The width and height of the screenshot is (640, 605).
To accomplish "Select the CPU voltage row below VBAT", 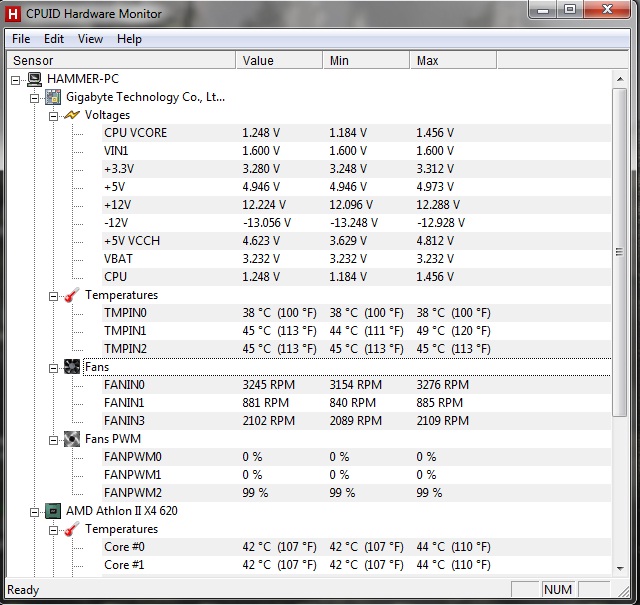I will [356, 277].
